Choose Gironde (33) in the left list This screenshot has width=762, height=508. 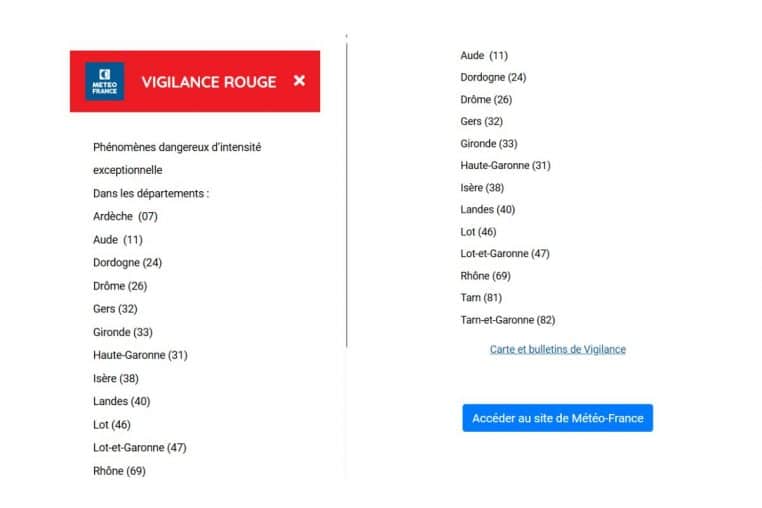[x=122, y=332]
